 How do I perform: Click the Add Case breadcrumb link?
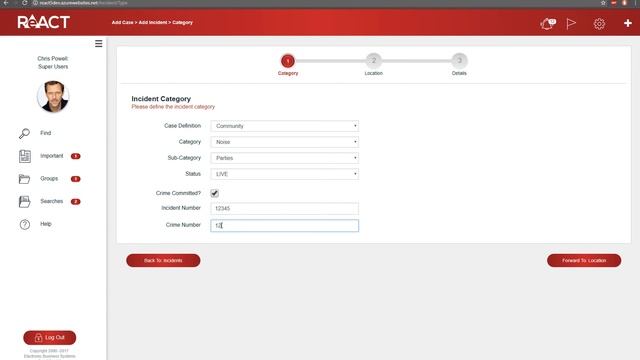click(x=122, y=22)
